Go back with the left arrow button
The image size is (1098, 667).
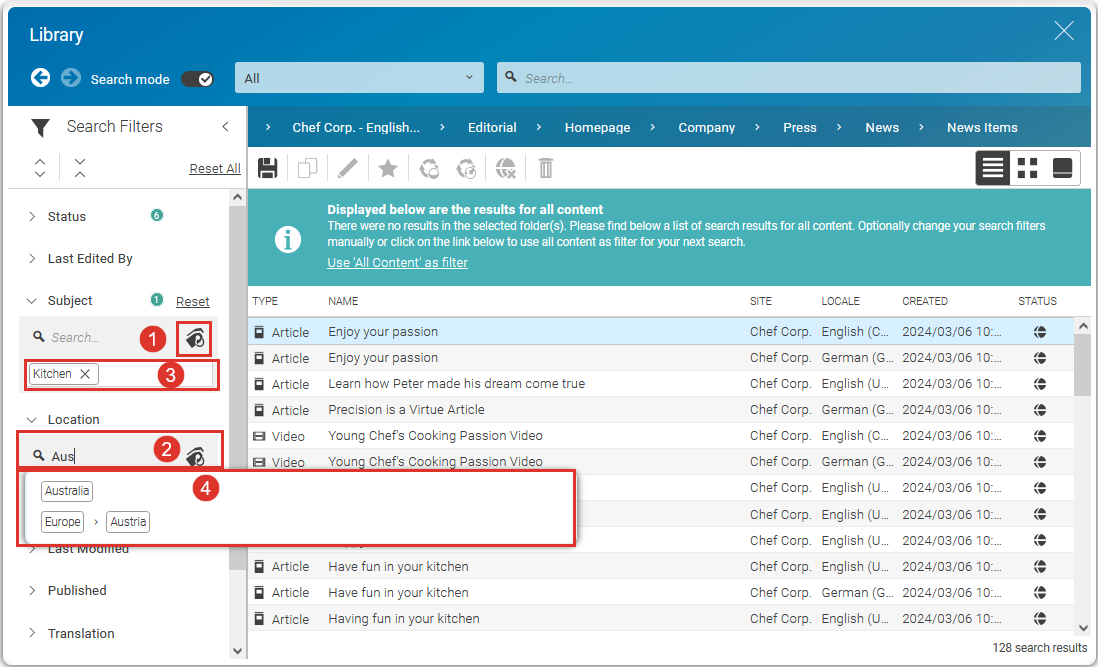[40, 78]
